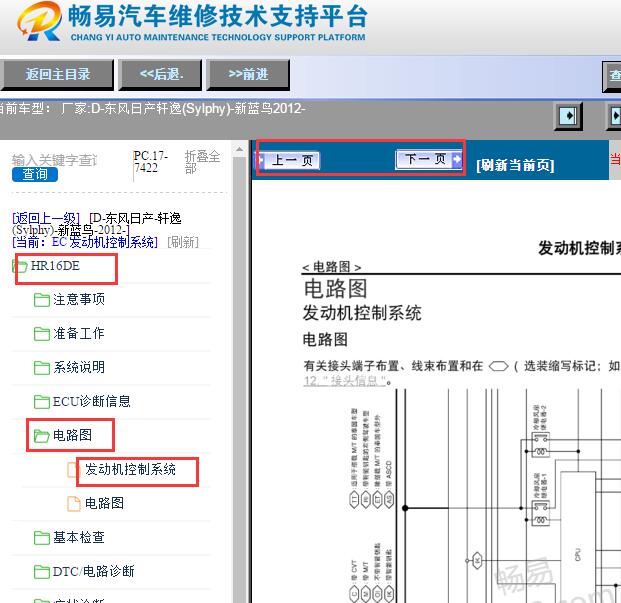This screenshot has height=603, width=621.
Task: Click 刷新当前页 to refresh page
Action: click(x=515, y=165)
